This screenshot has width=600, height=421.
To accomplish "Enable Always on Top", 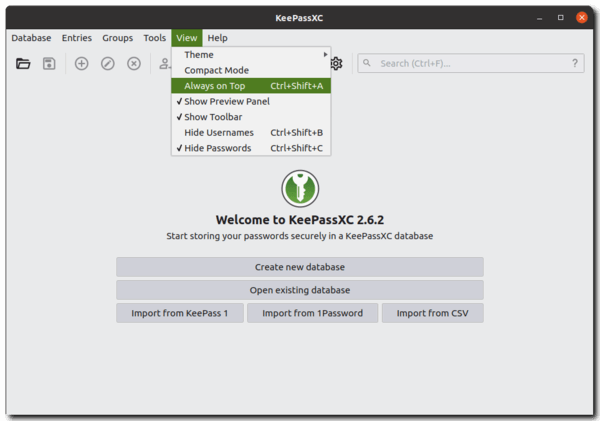I will coord(251,86).
